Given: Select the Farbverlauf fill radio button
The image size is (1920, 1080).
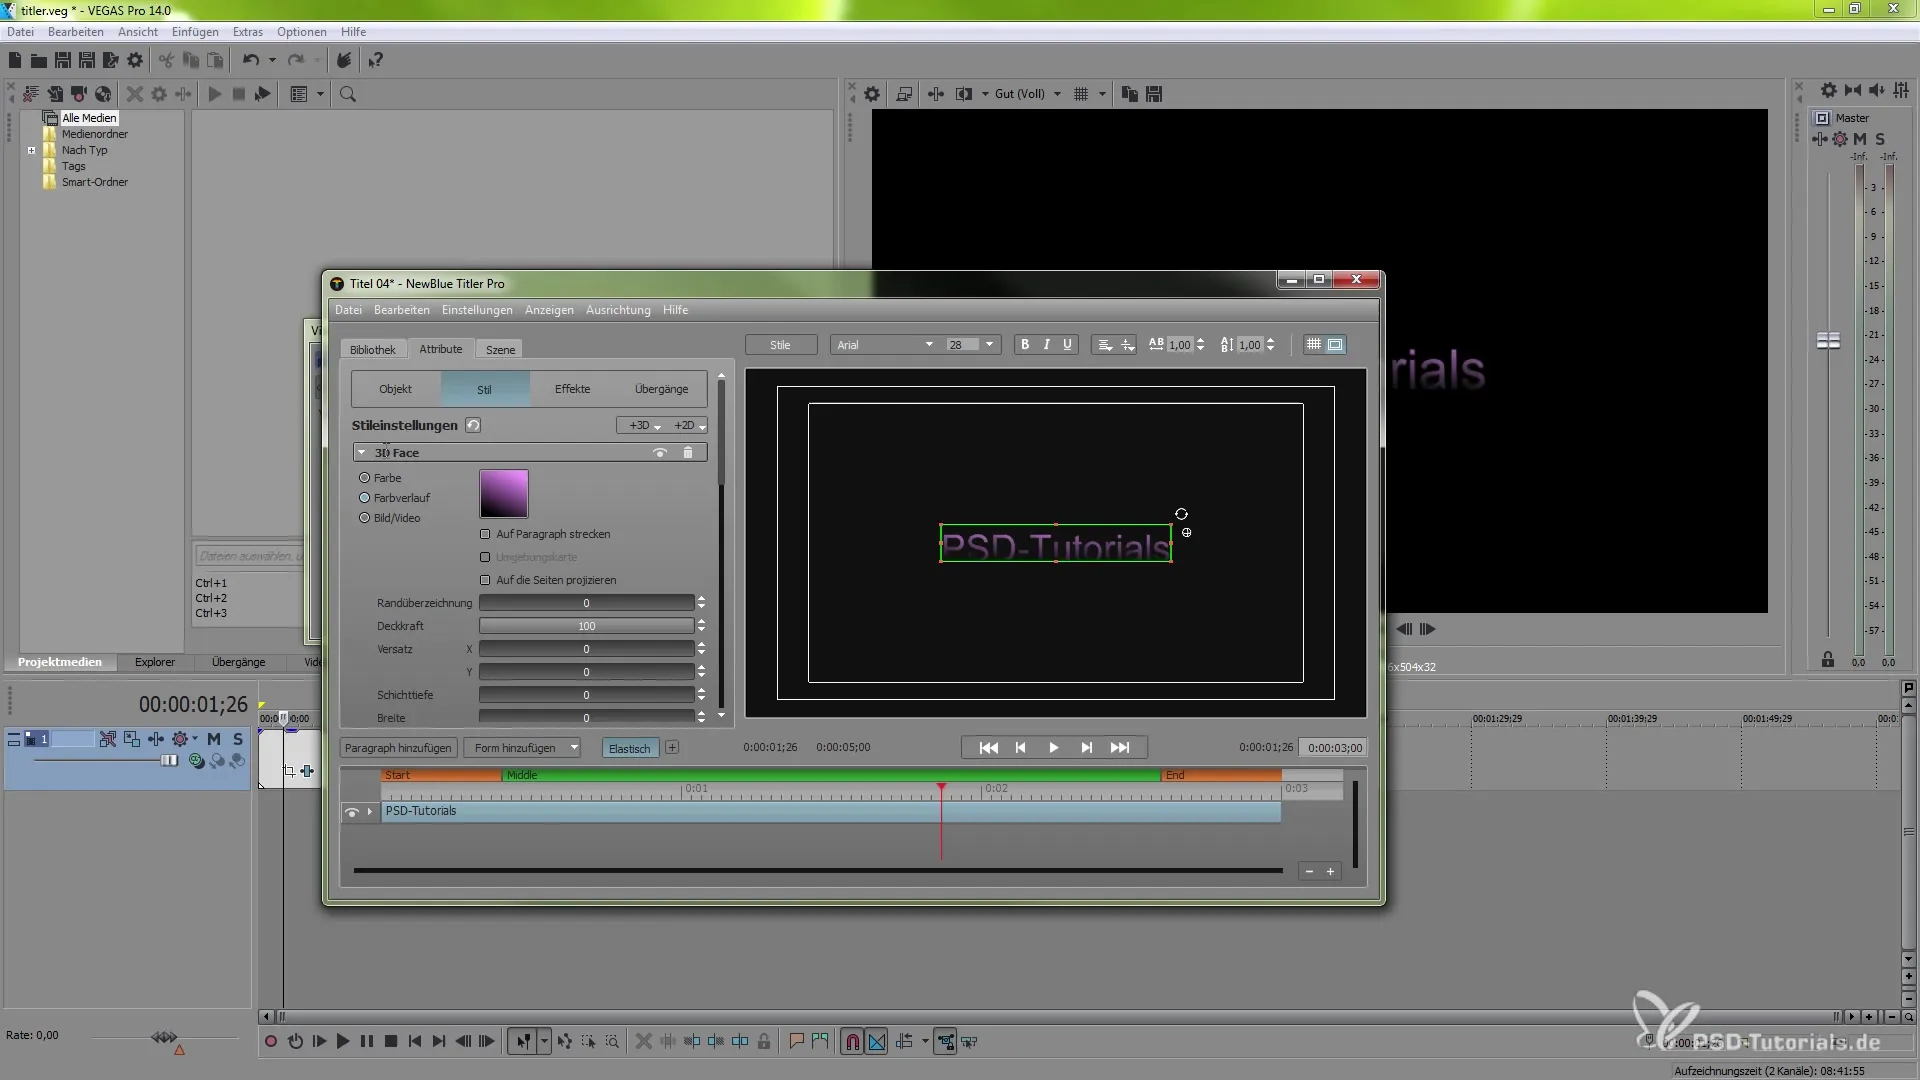Looking at the screenshot, I should tap(365, 498).
